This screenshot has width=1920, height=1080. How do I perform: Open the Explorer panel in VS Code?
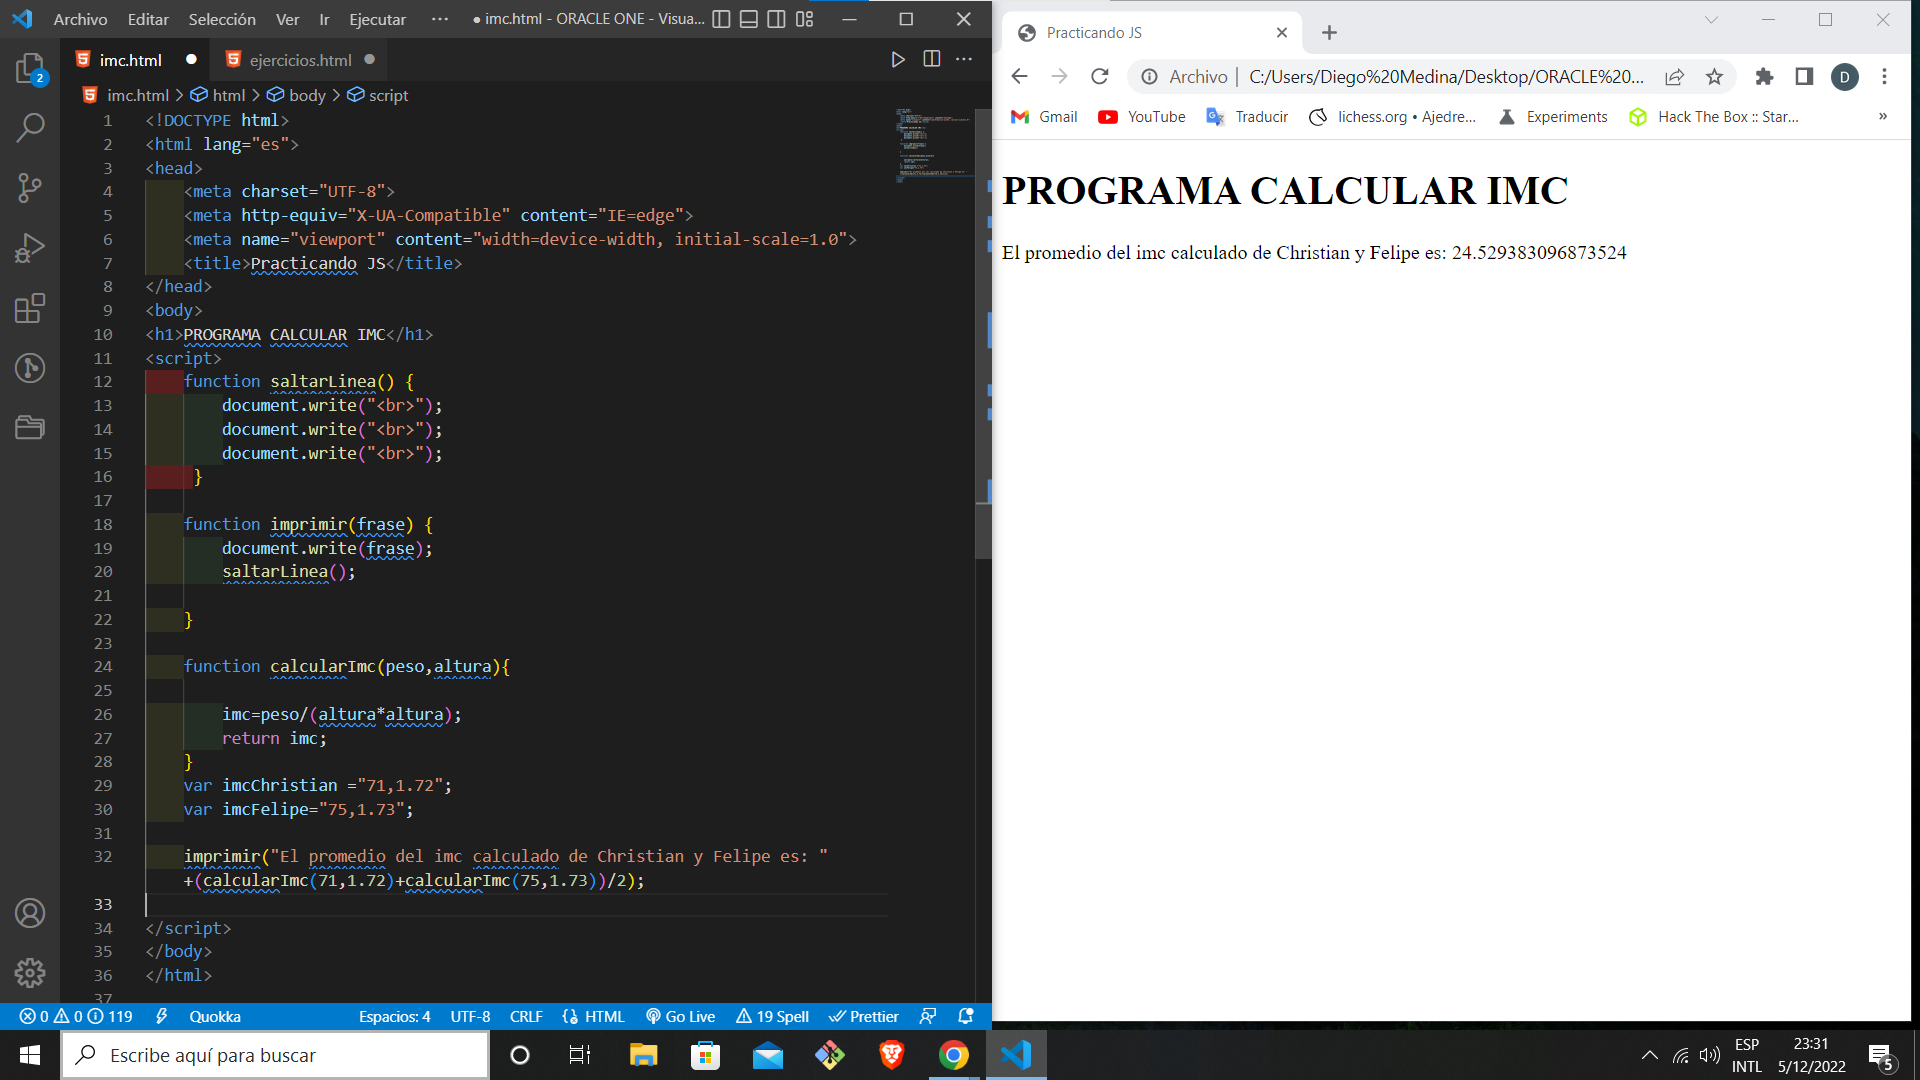tap(30, 68)
